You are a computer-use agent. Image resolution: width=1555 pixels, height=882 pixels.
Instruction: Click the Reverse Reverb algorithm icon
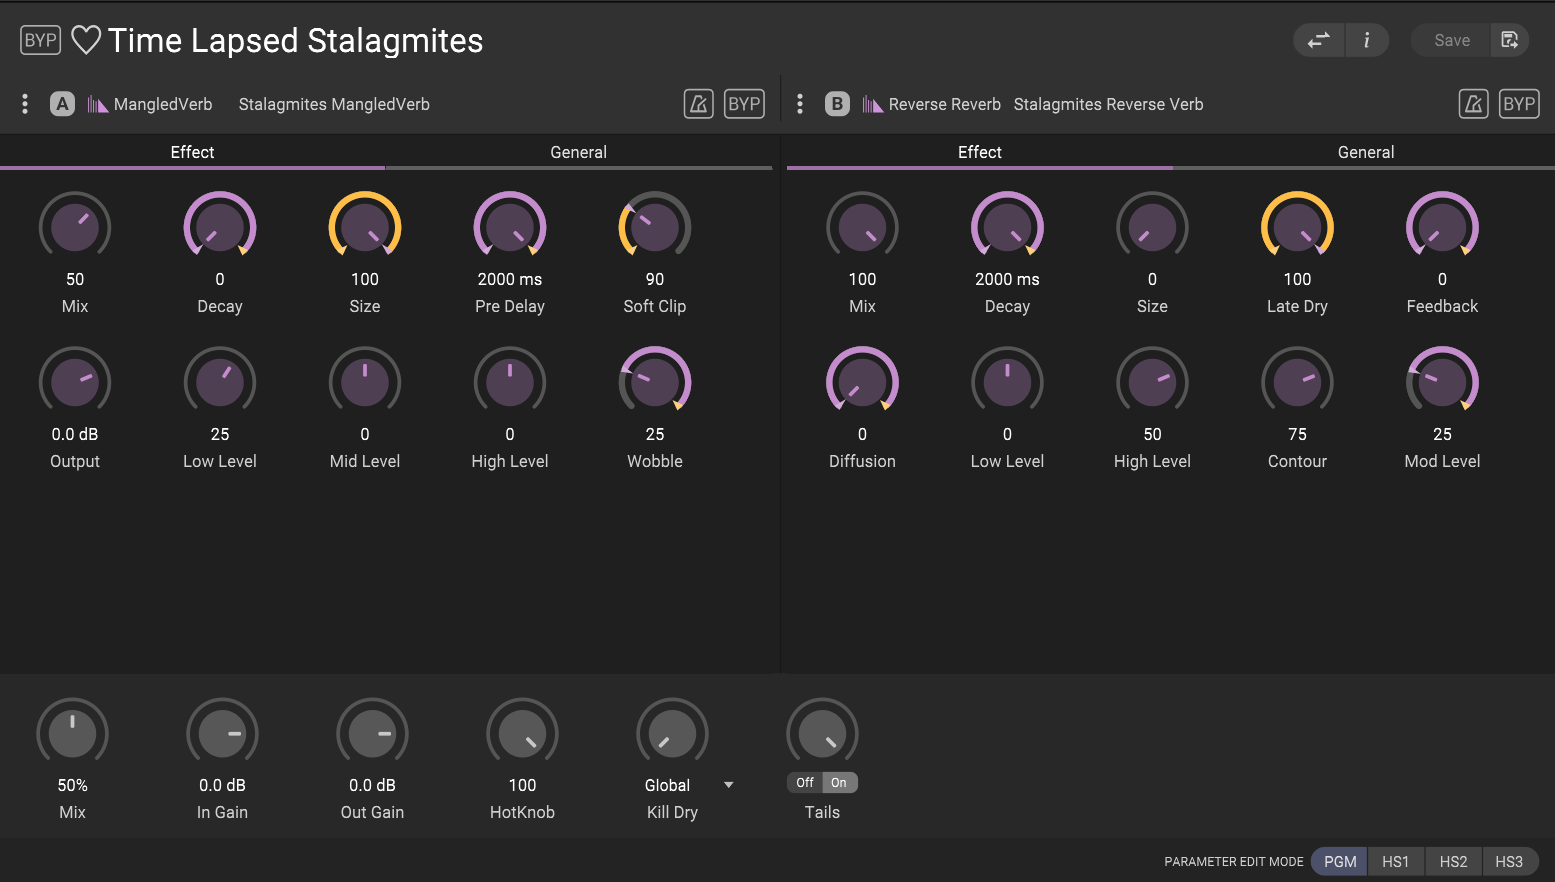click(872, 104)
